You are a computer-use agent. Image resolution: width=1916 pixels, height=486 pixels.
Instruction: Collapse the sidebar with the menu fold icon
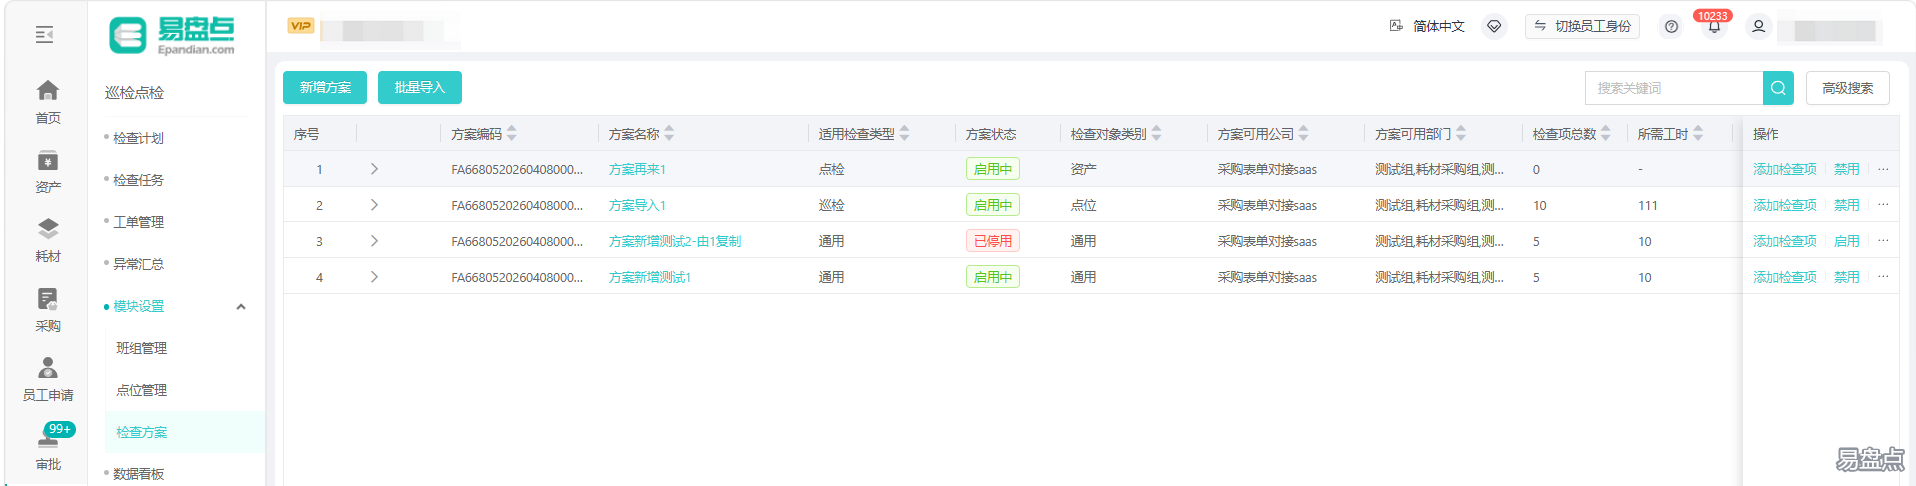(44, 35)
